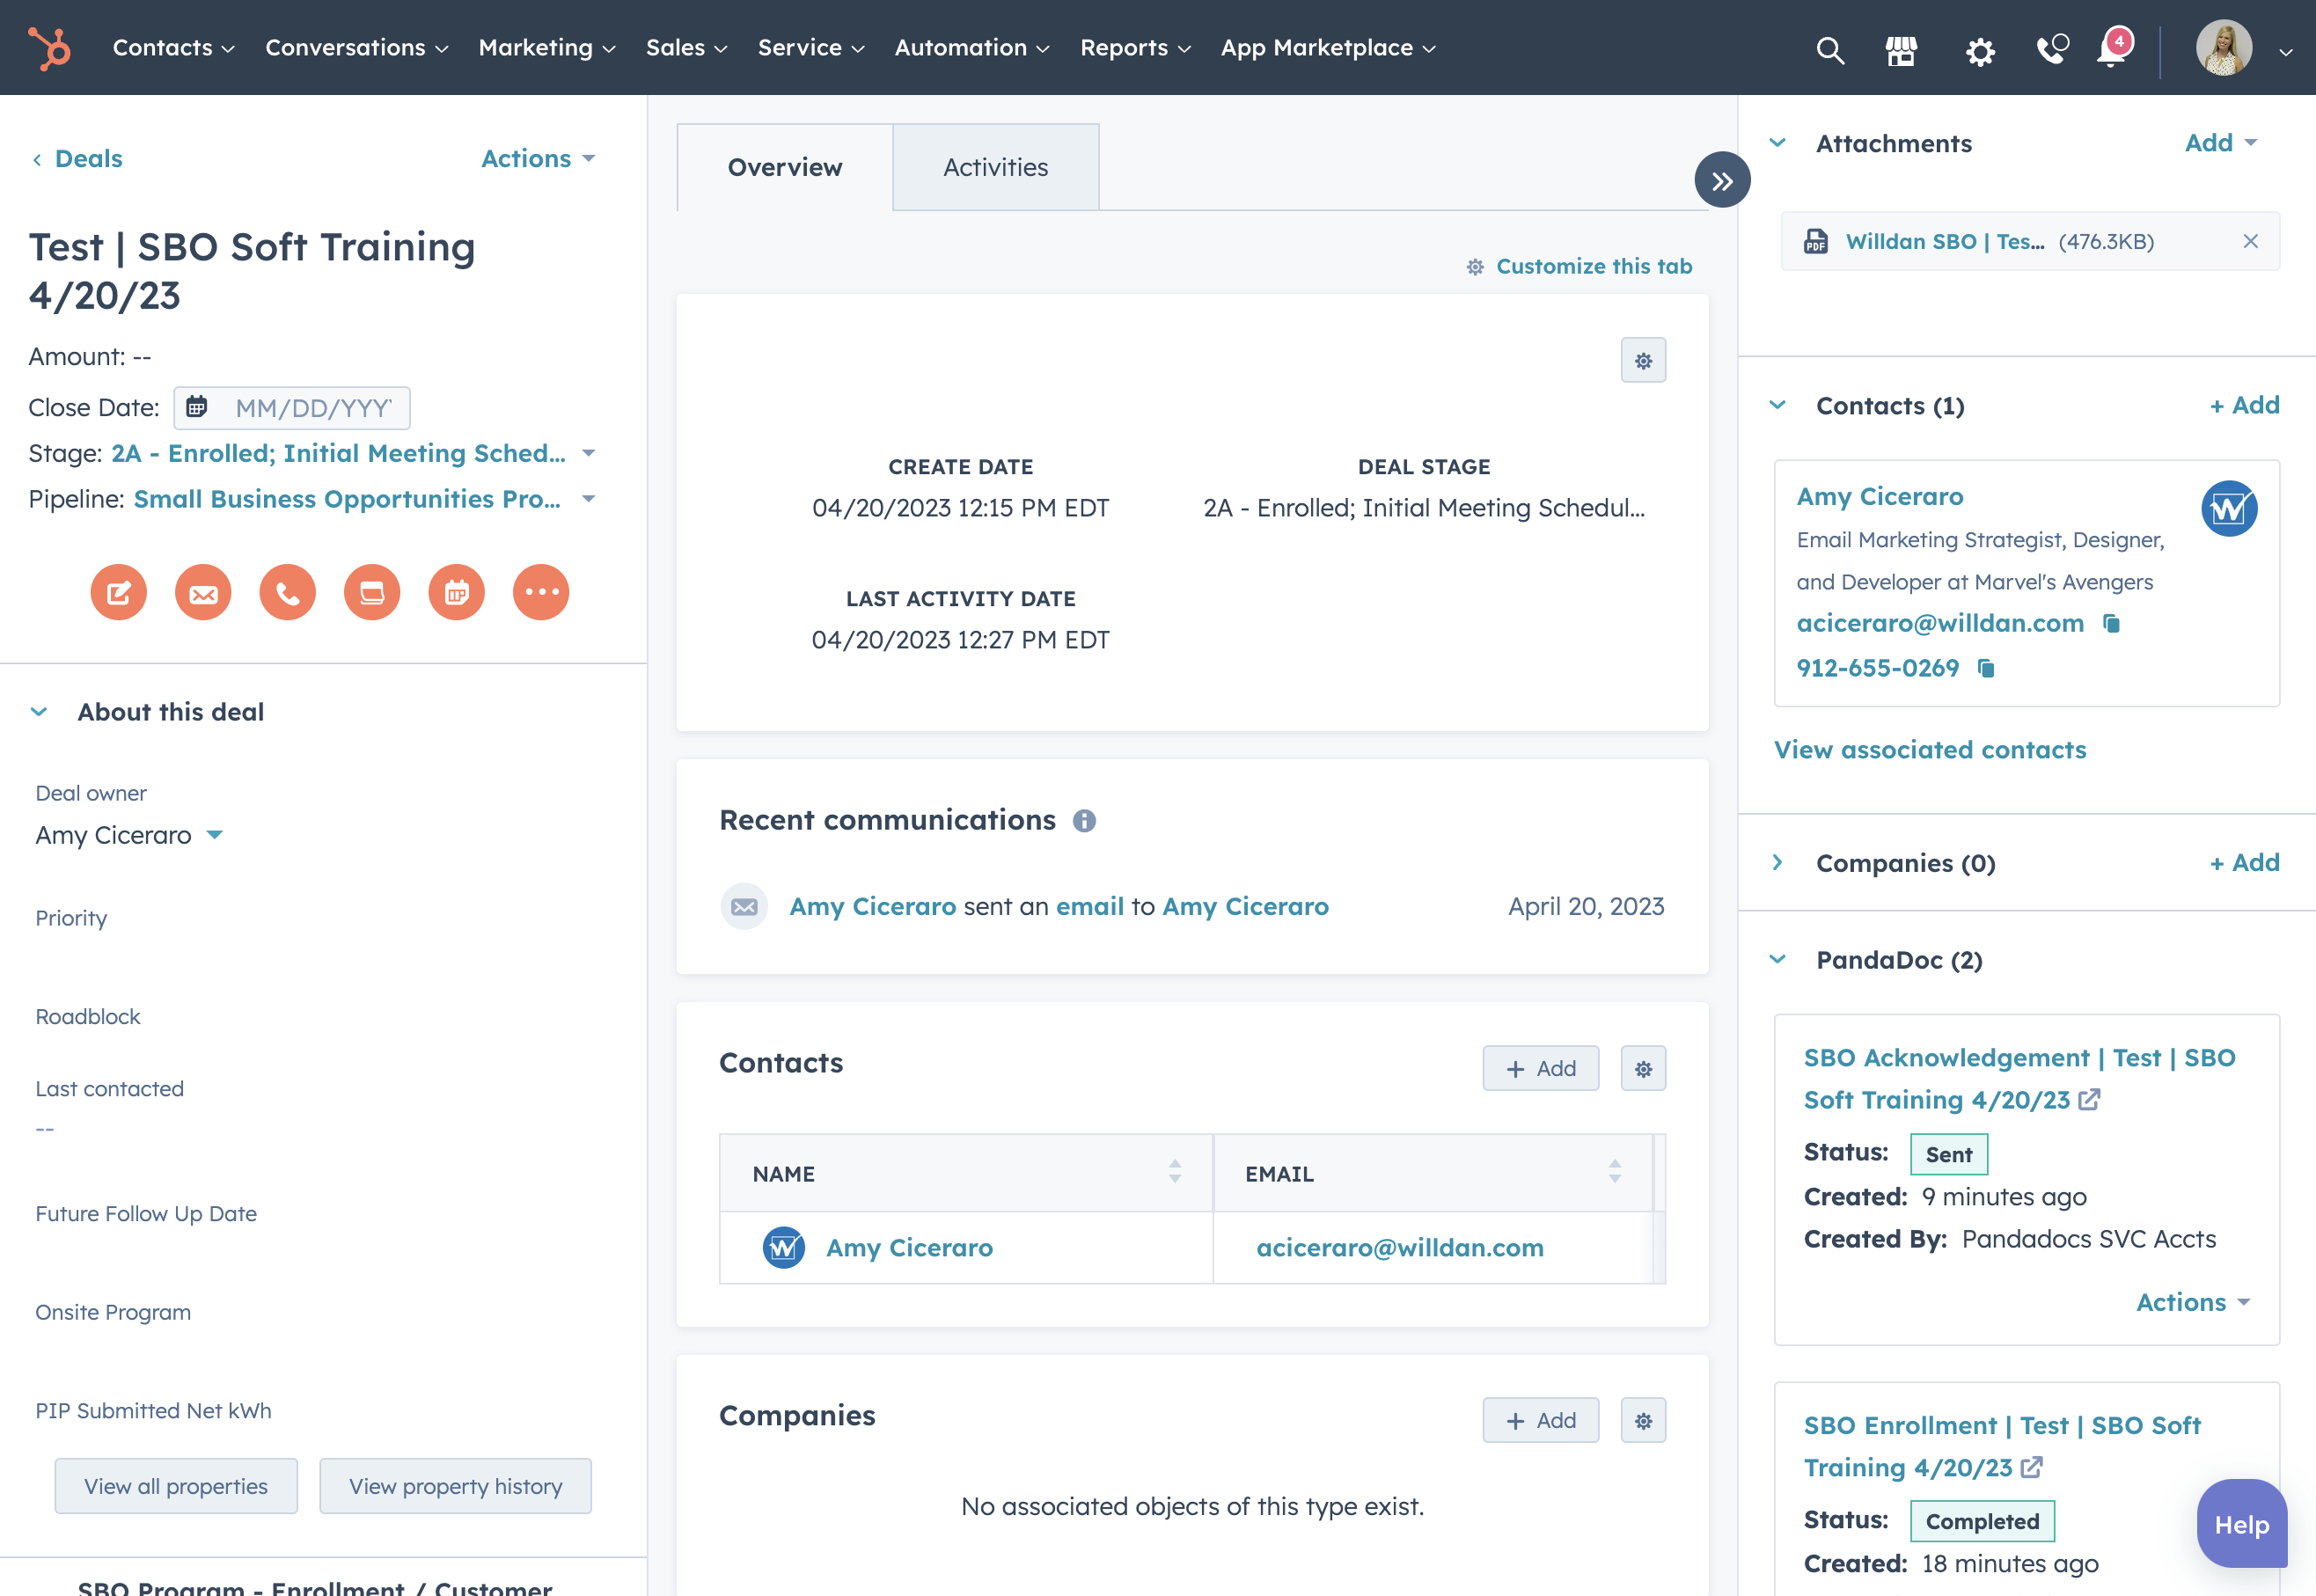This screenshot has height=1596, width=2316.
Task: Click the orange email icon
Action: pos(203,592)
